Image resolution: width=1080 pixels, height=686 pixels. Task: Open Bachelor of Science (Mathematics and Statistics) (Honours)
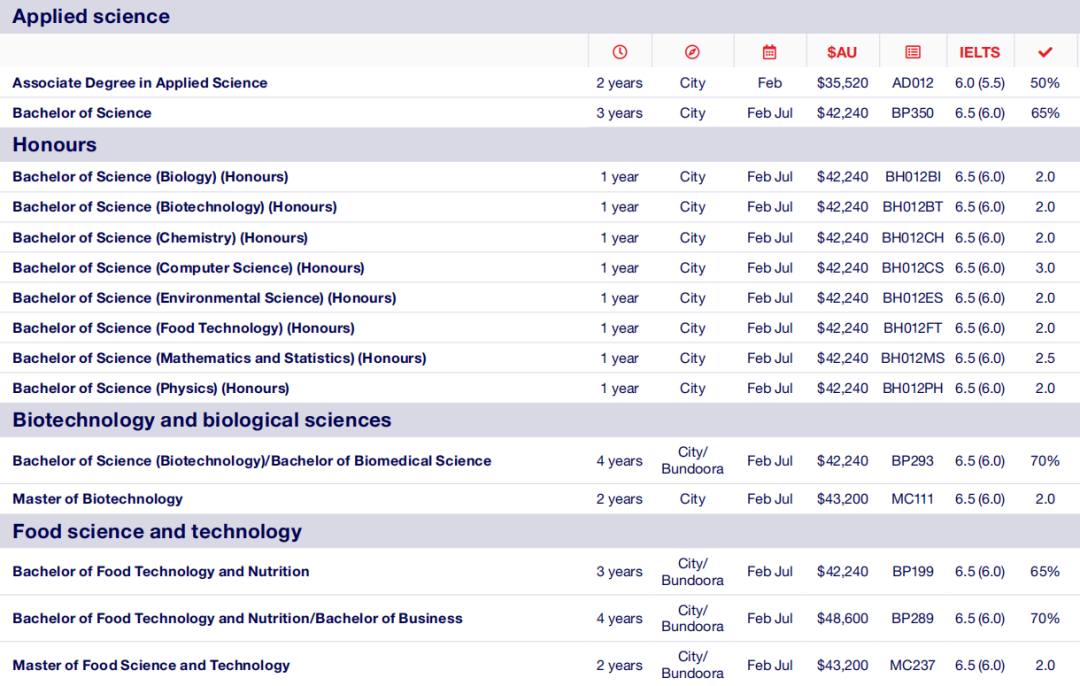(x=219, y=358)
